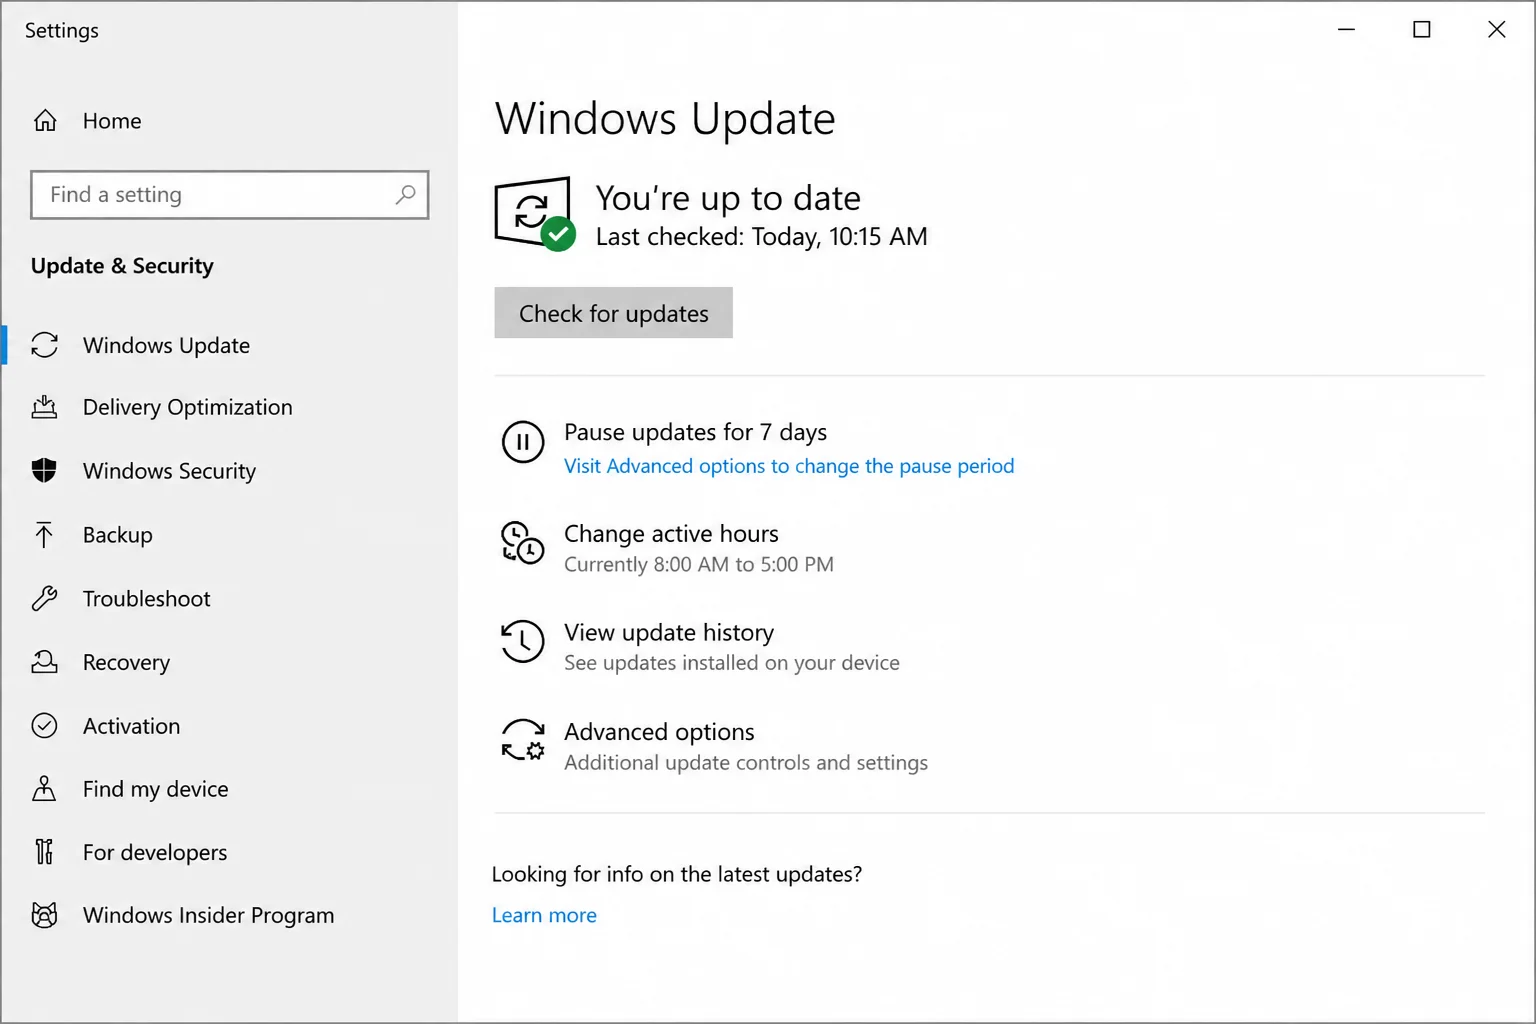Click the update status icon with green check
This screenshot has width=1536, height=1024.
pos(535,214)
